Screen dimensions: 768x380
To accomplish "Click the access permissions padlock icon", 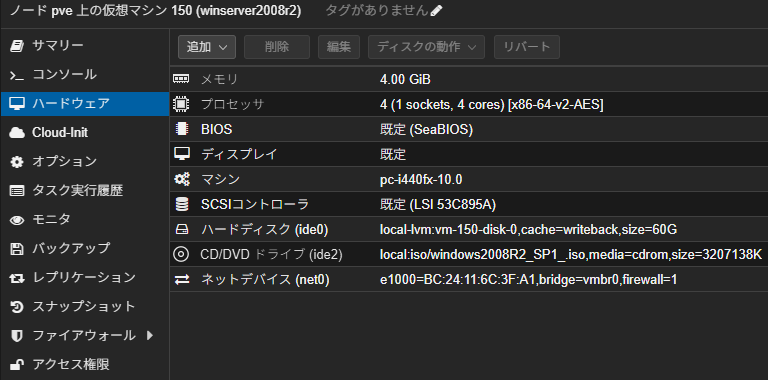I will tap(17, 365).
